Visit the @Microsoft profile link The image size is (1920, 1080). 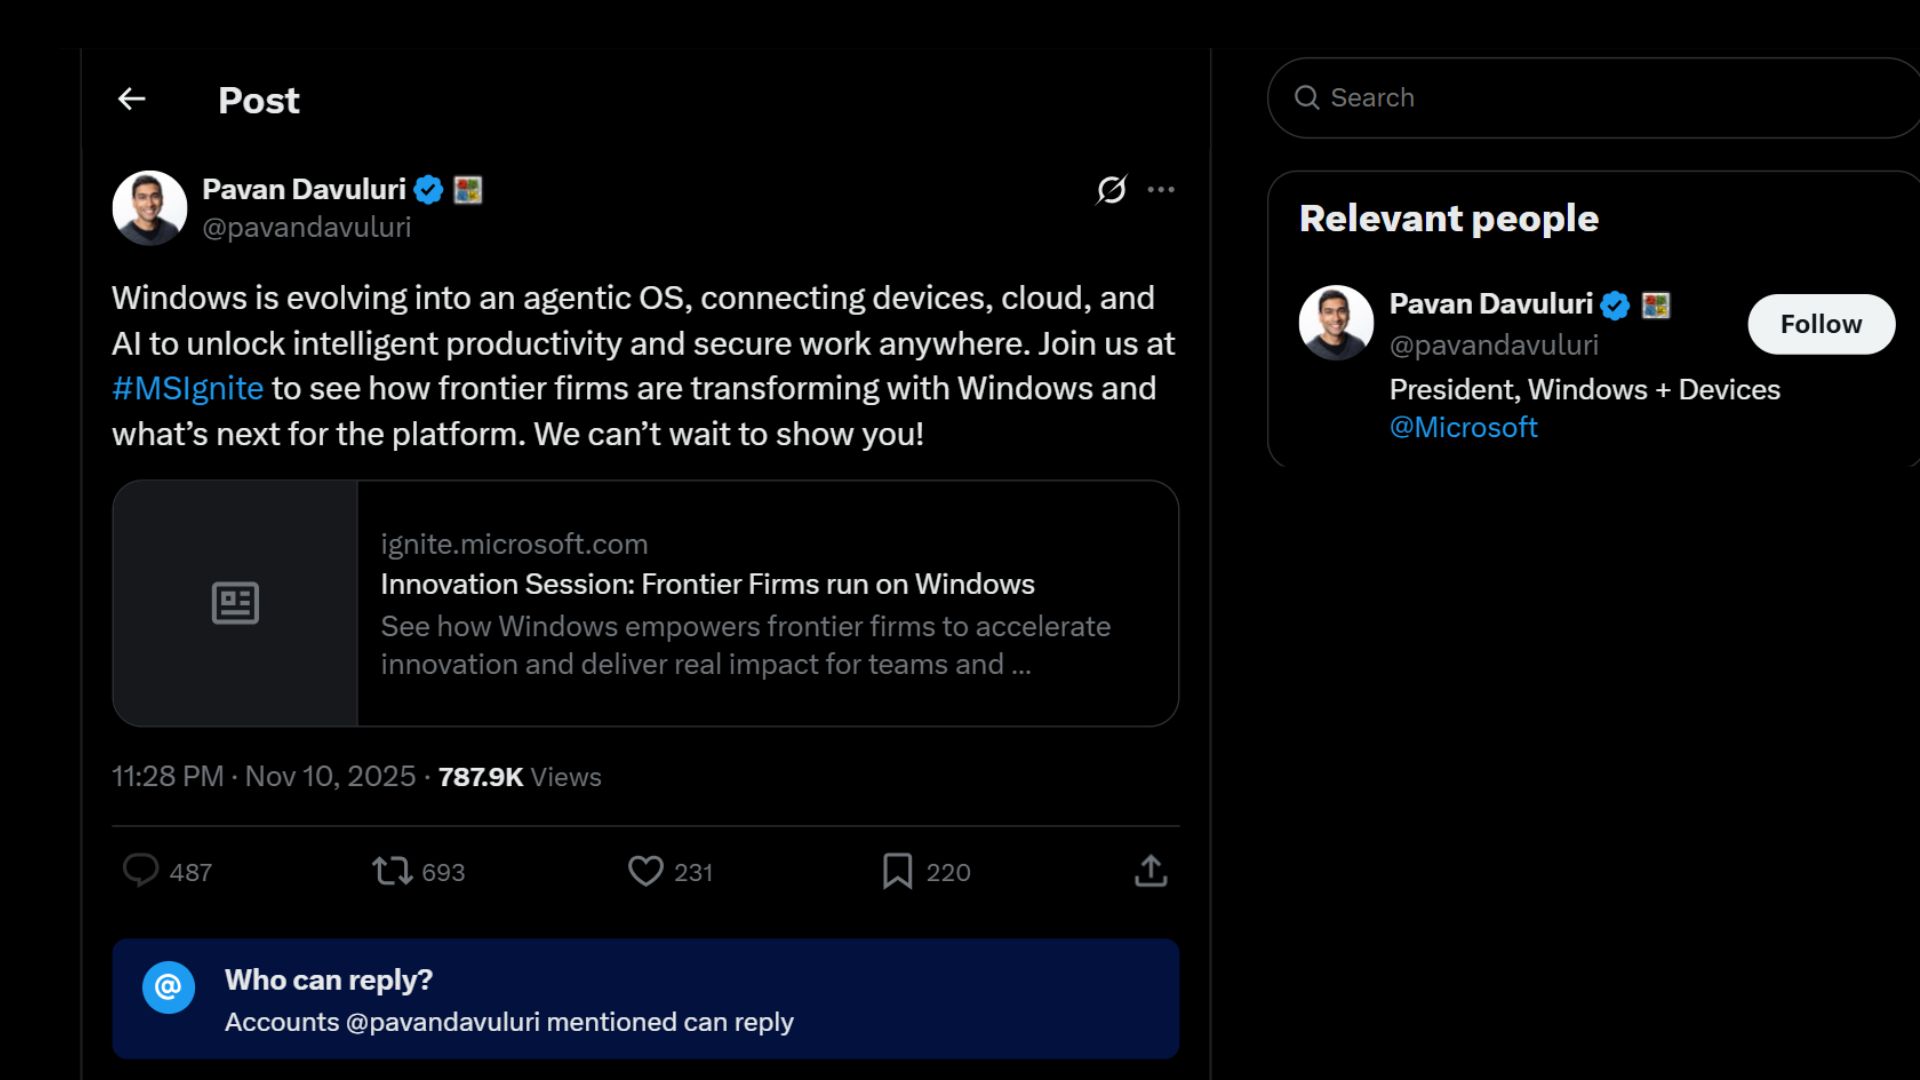coord(1464,427)
